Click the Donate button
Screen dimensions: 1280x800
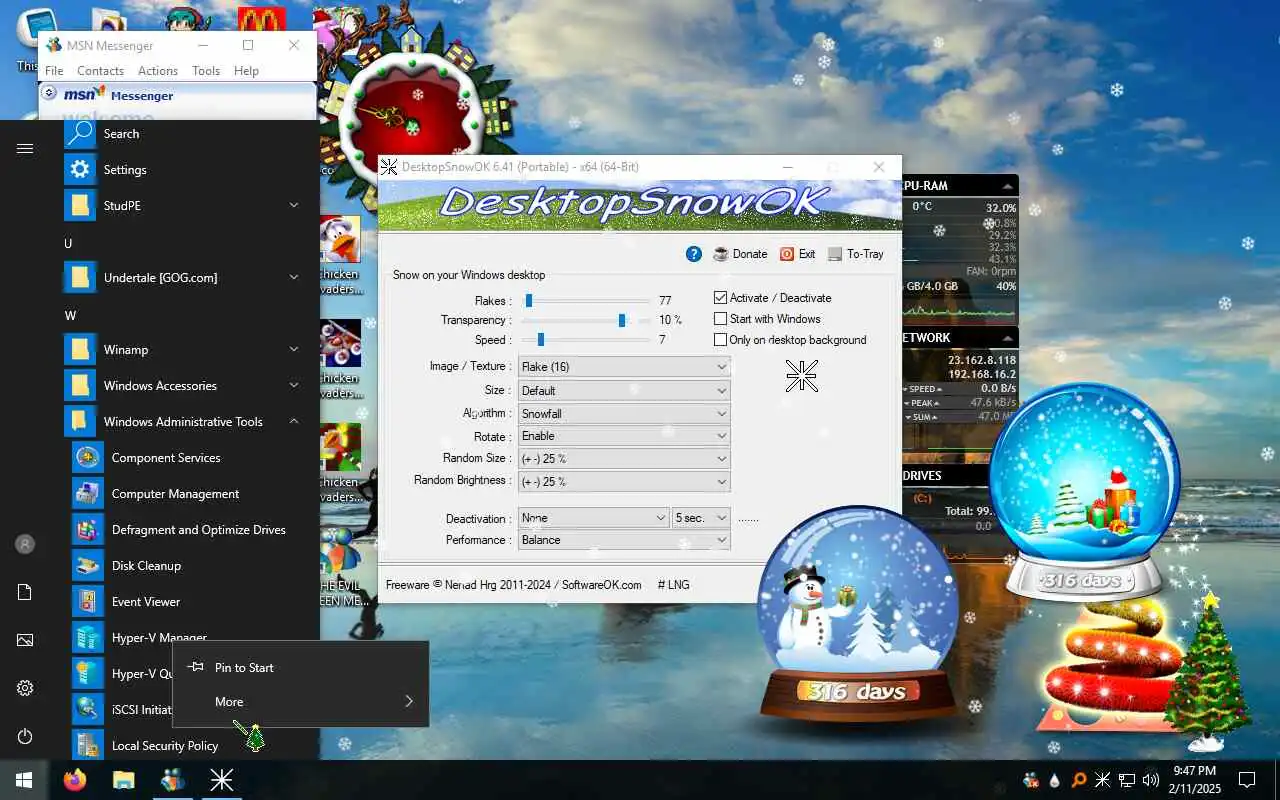[x=740, y=254]
